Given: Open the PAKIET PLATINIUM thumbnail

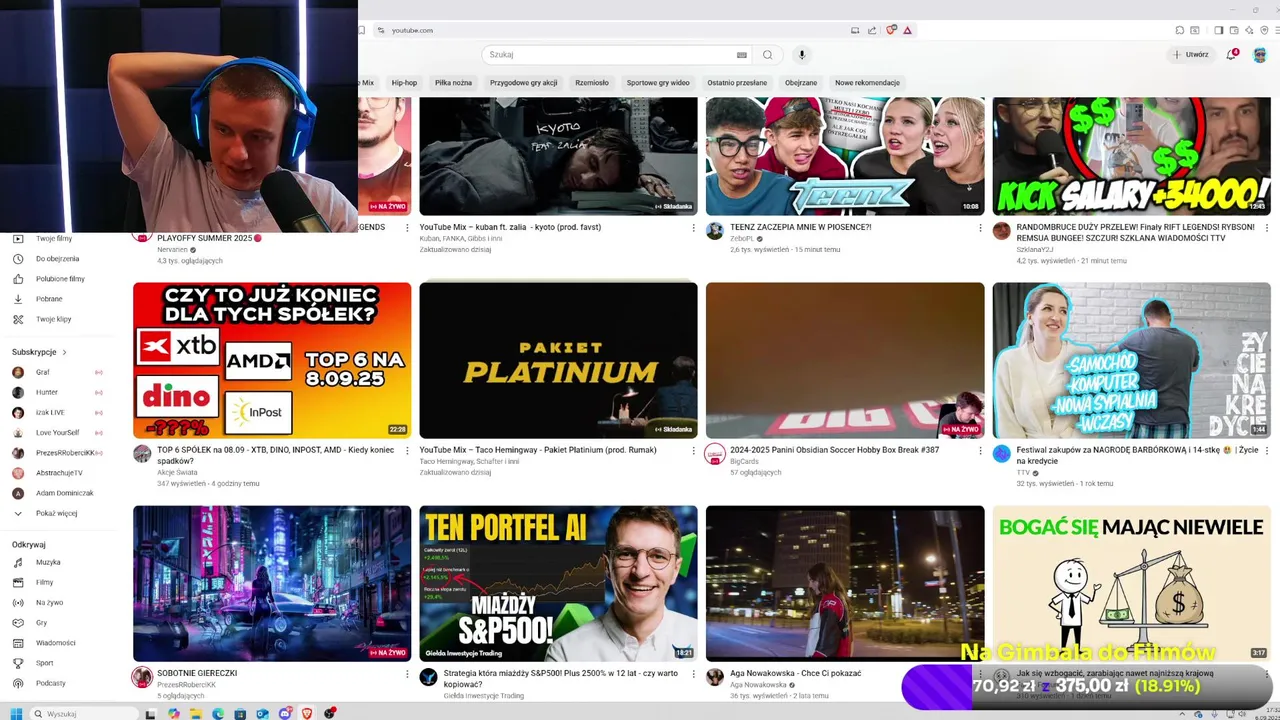Looking at the screenshot, I should coord(558,360).
